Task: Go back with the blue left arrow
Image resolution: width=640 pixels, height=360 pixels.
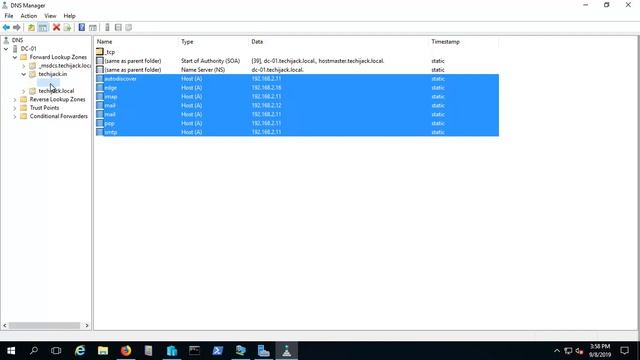Action: pos(6,27)
